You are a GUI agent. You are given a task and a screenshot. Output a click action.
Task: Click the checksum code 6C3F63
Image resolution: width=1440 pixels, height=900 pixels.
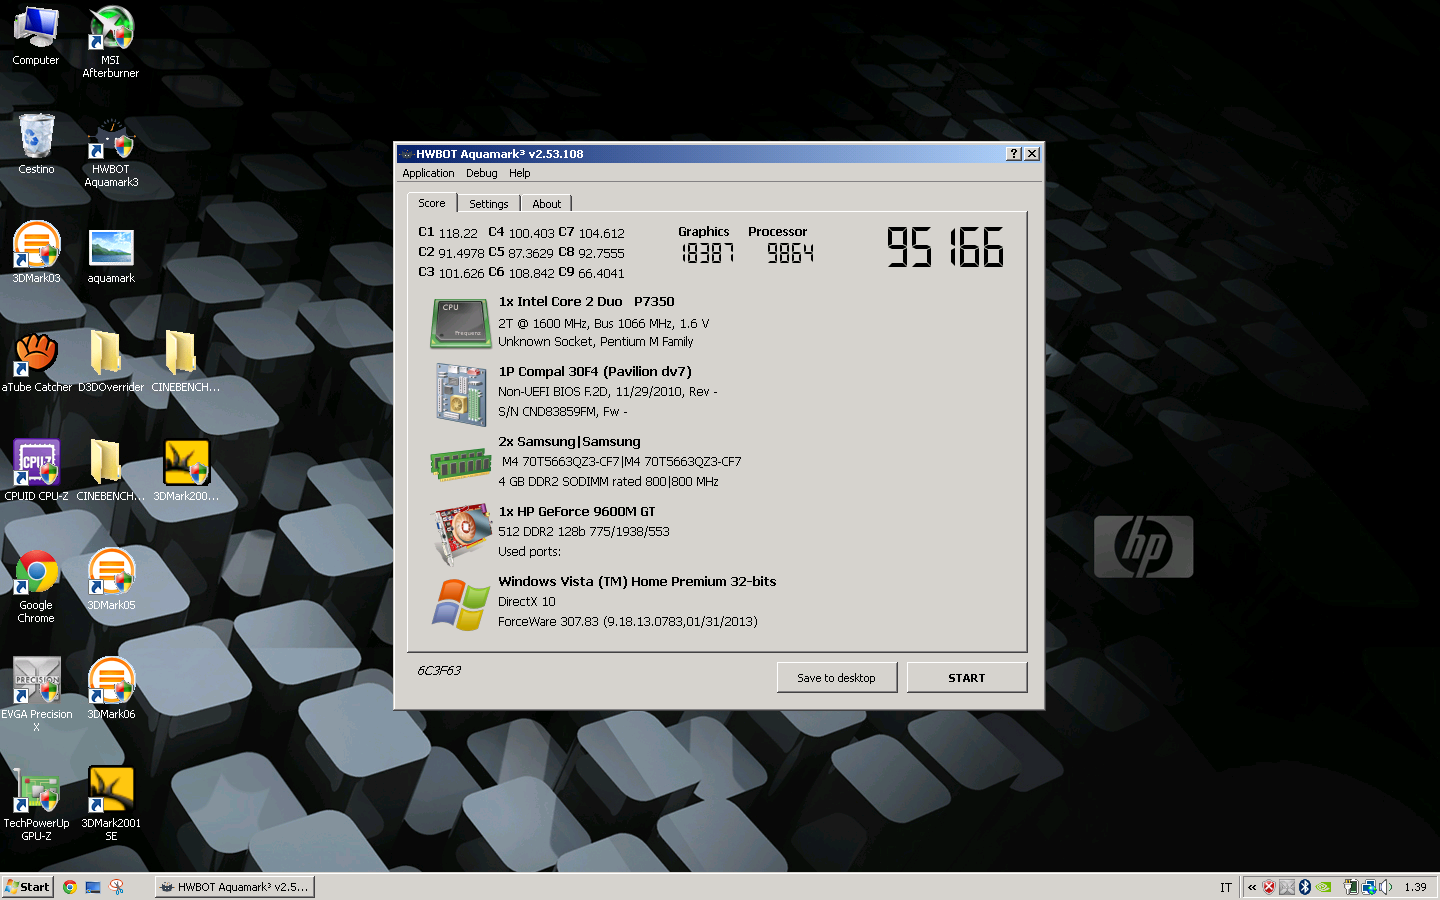(x=439, y=671)
